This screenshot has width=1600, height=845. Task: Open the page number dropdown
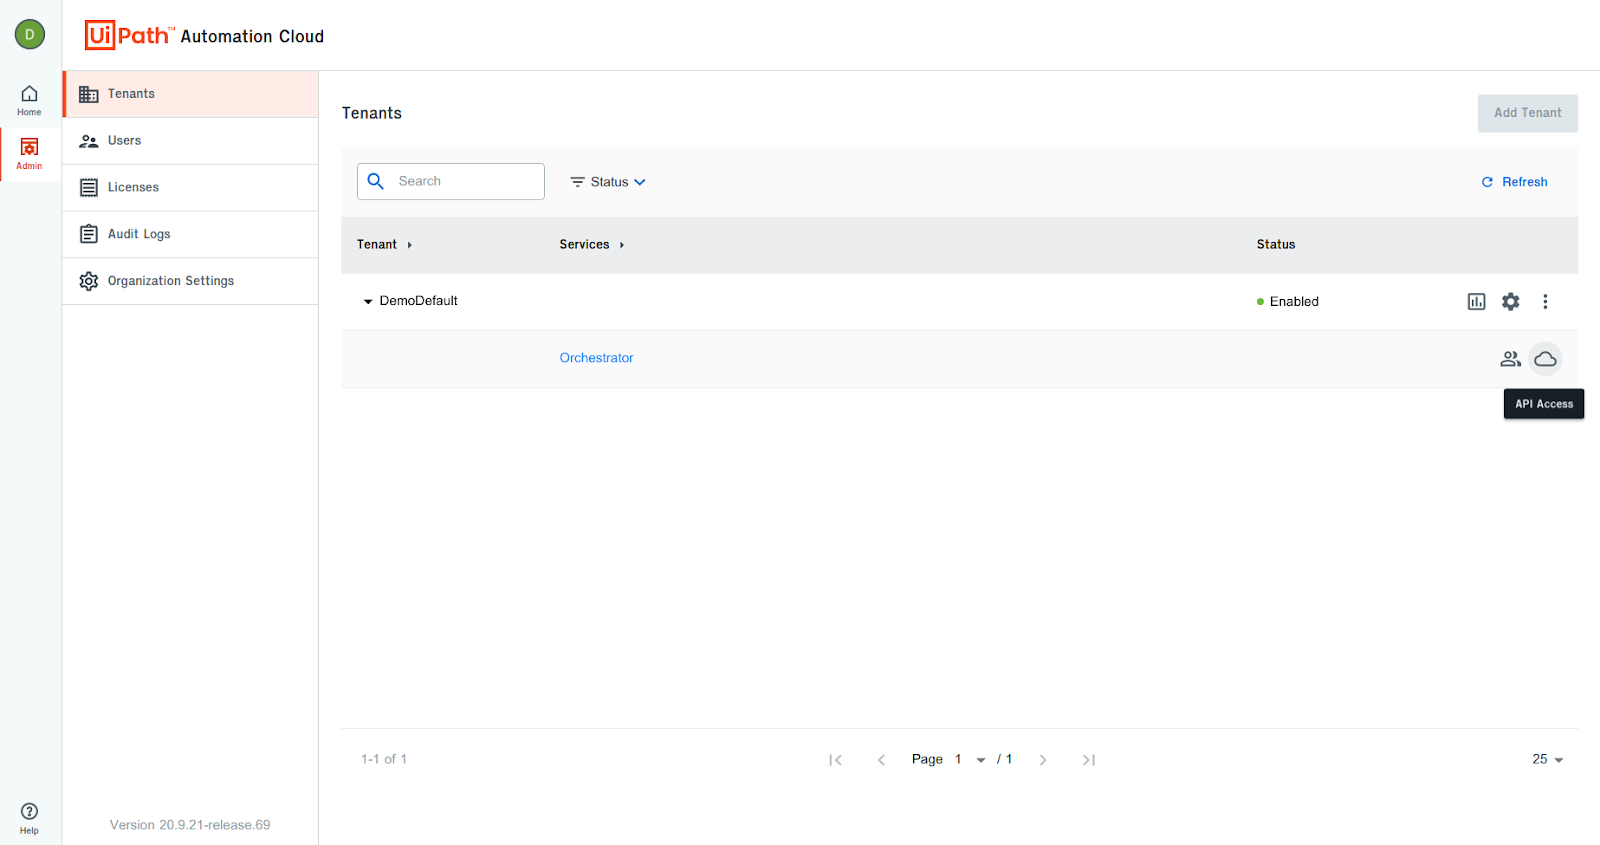click(970, 760)
